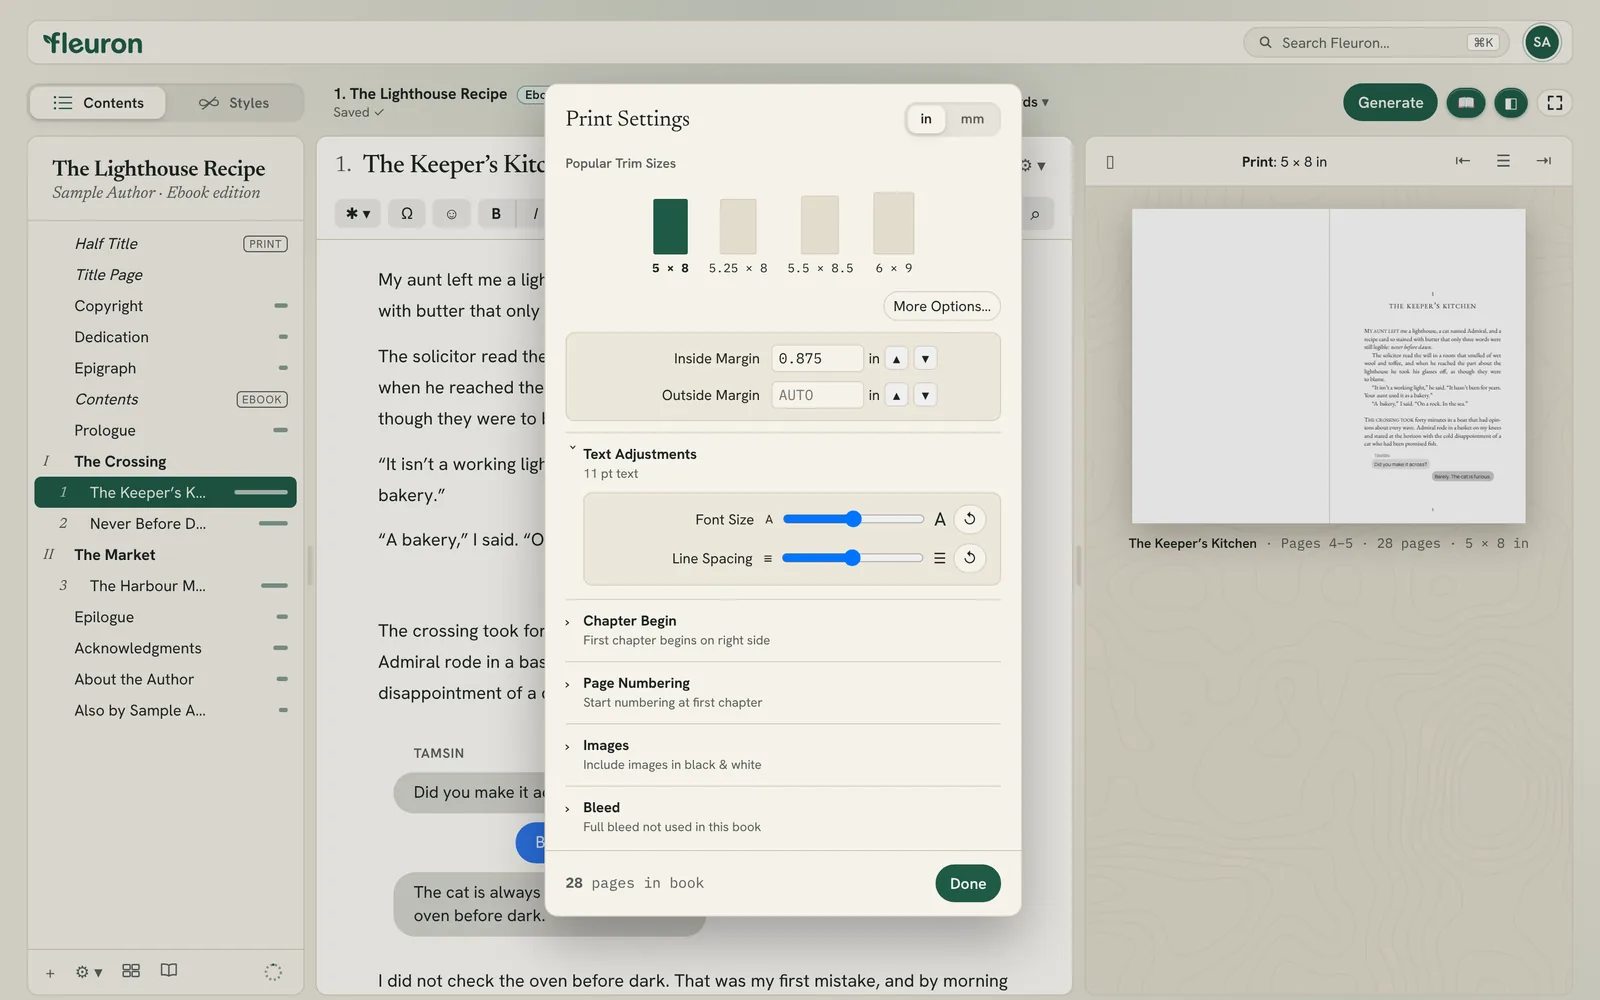Enter fullscreen with the expand icon

coord(1554,102)
